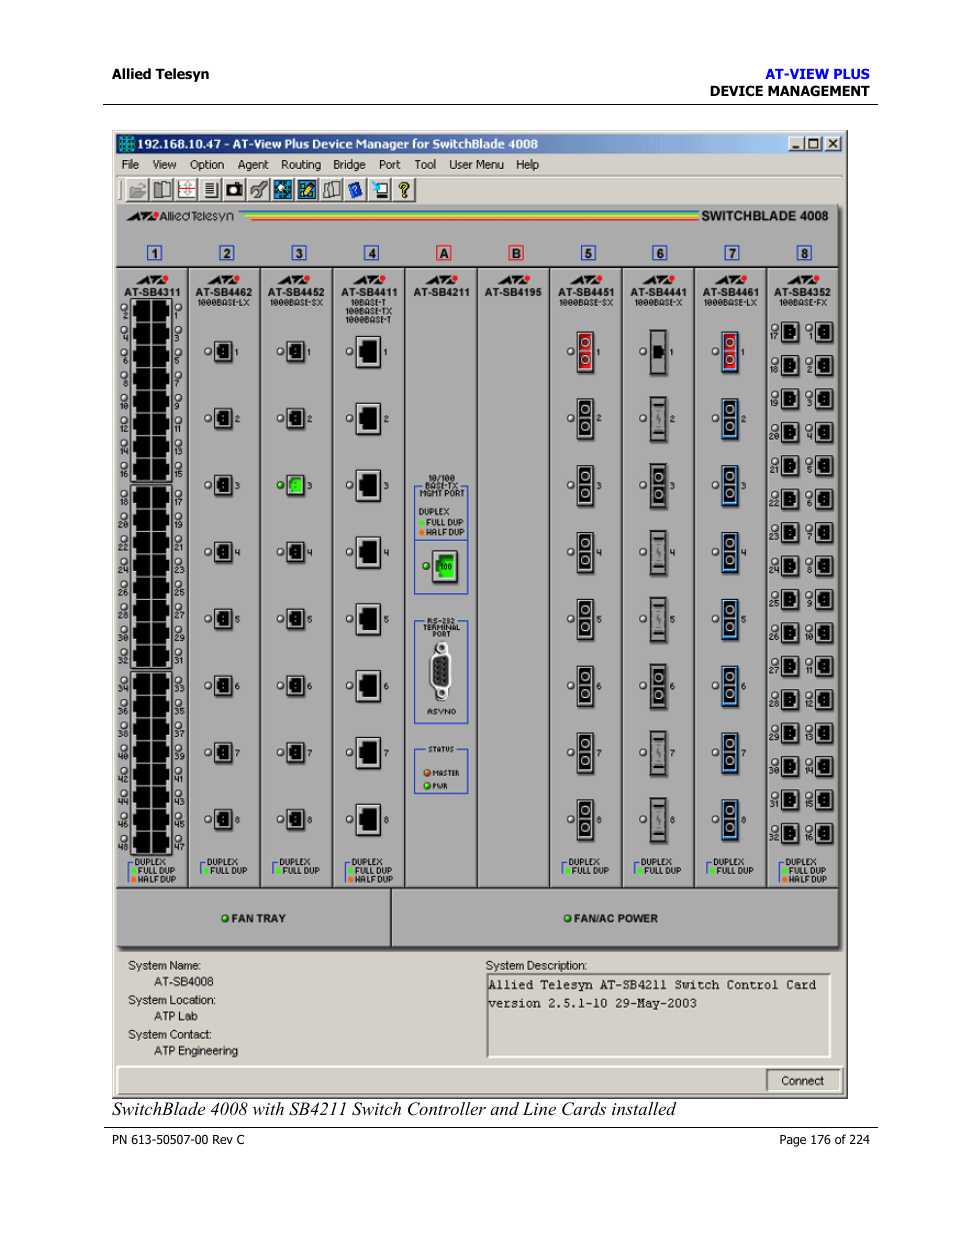
Task: Click the System Location value ATP Lab
Action: click(176, 1016)
